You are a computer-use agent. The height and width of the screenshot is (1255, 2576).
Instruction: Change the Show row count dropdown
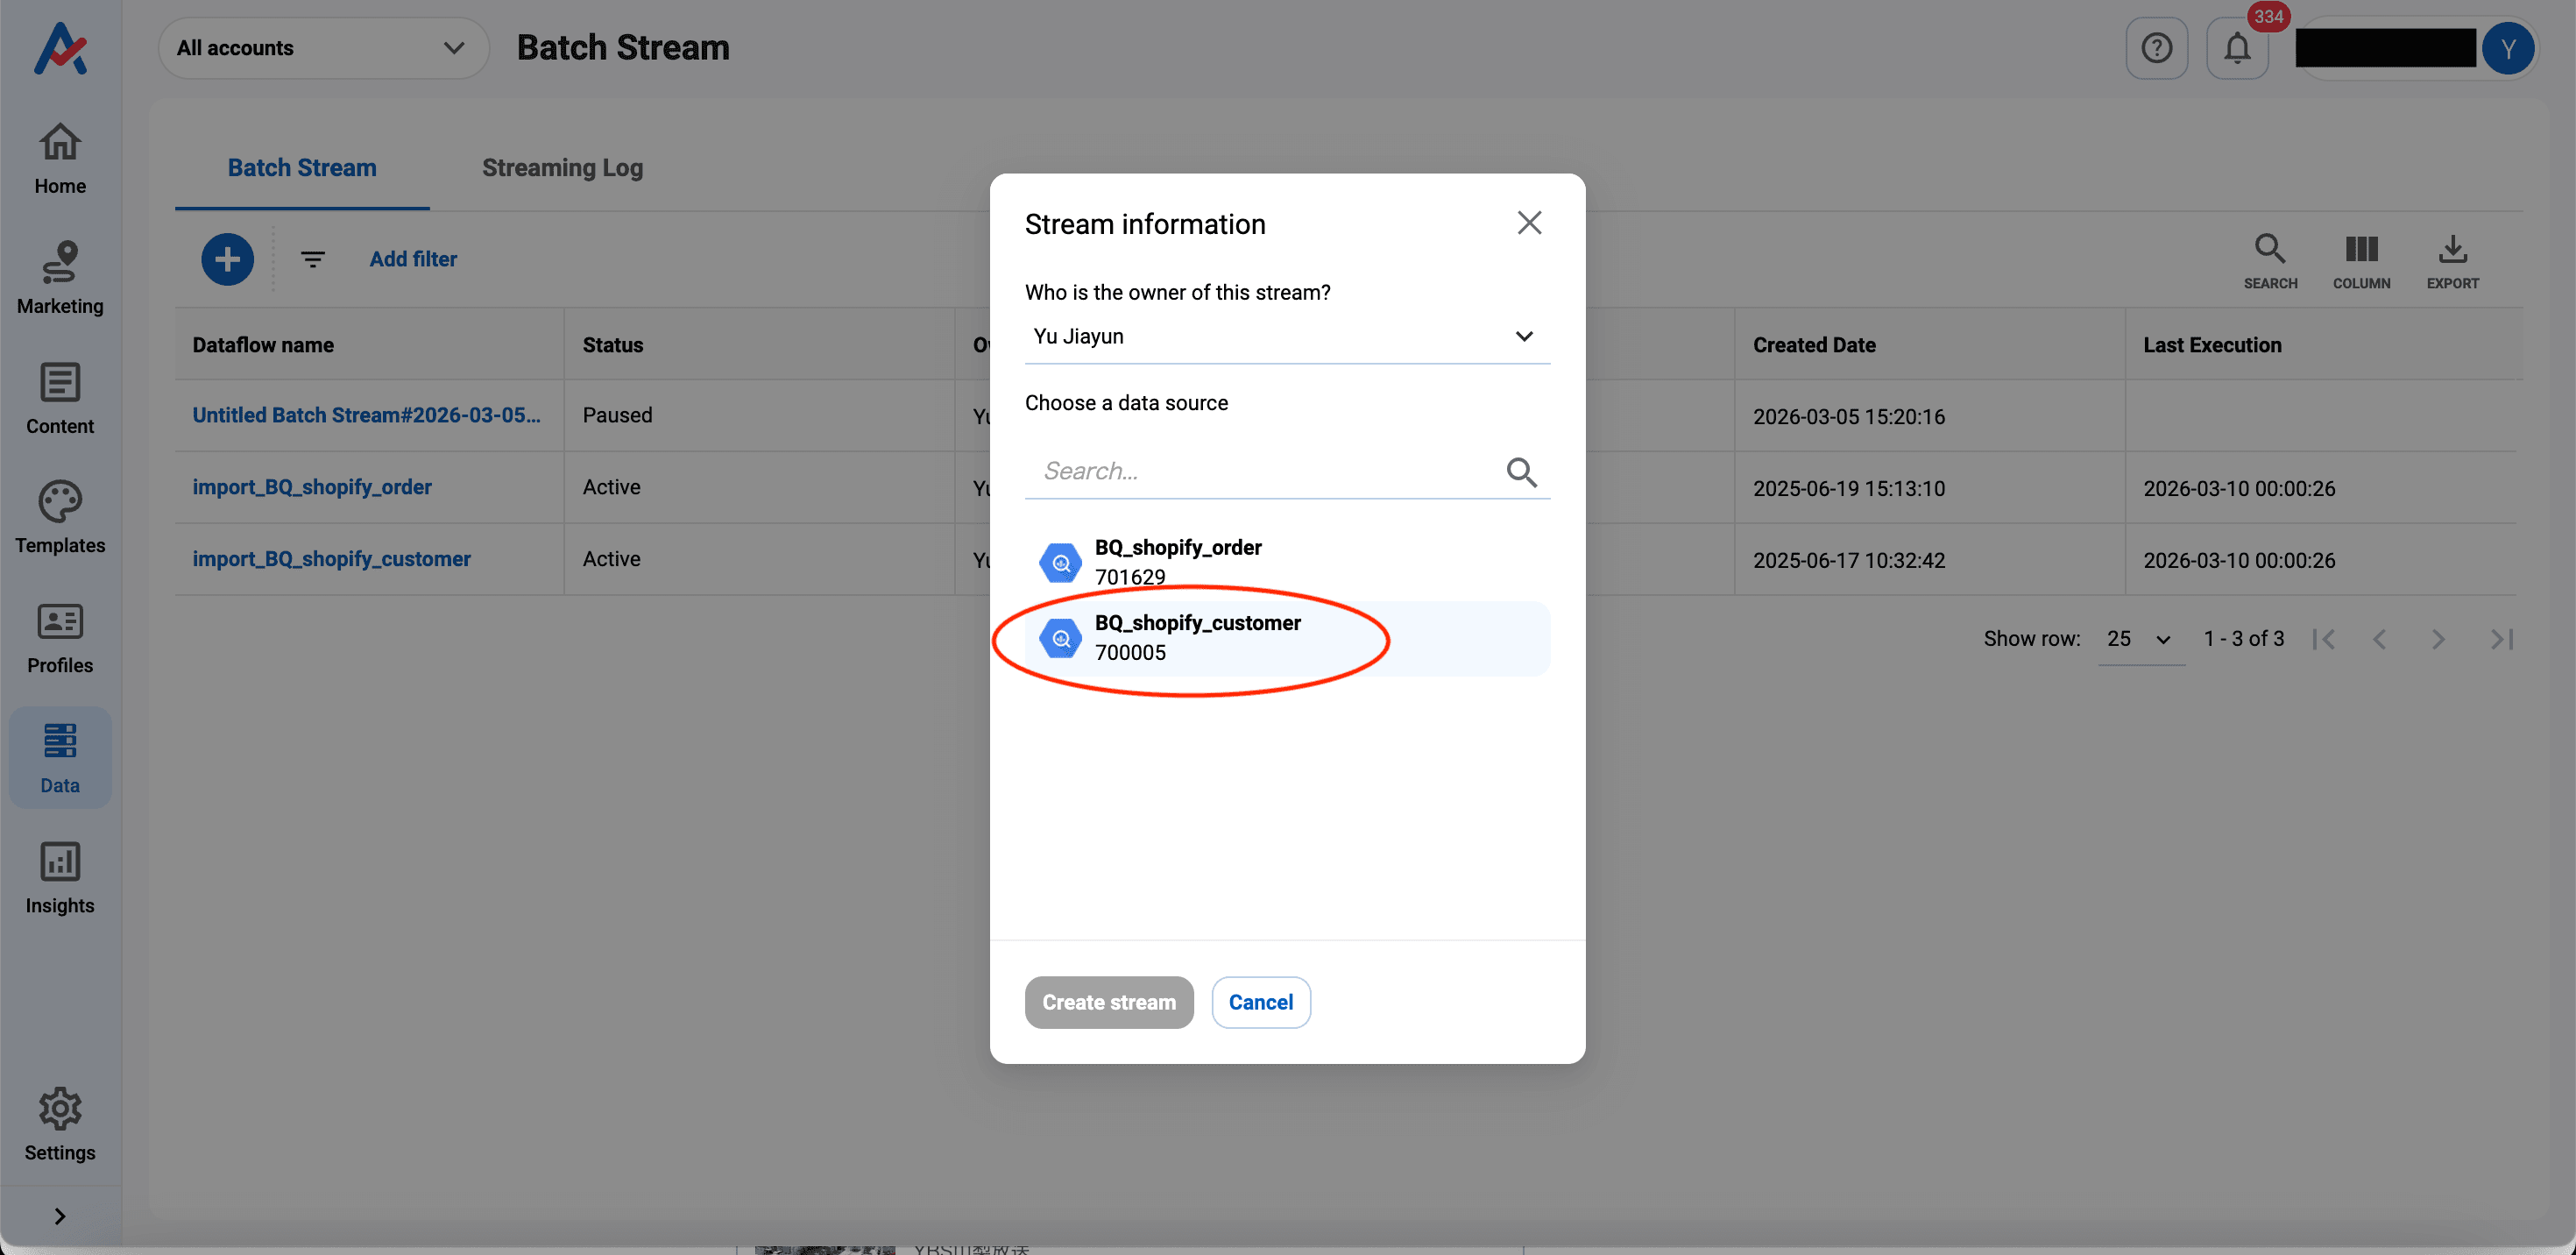2140,638
